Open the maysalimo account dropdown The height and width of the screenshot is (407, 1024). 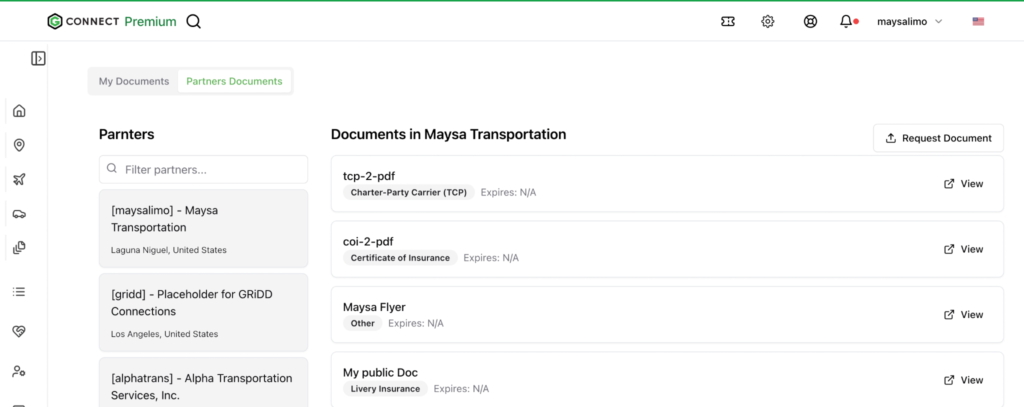(x=910, y=22)
